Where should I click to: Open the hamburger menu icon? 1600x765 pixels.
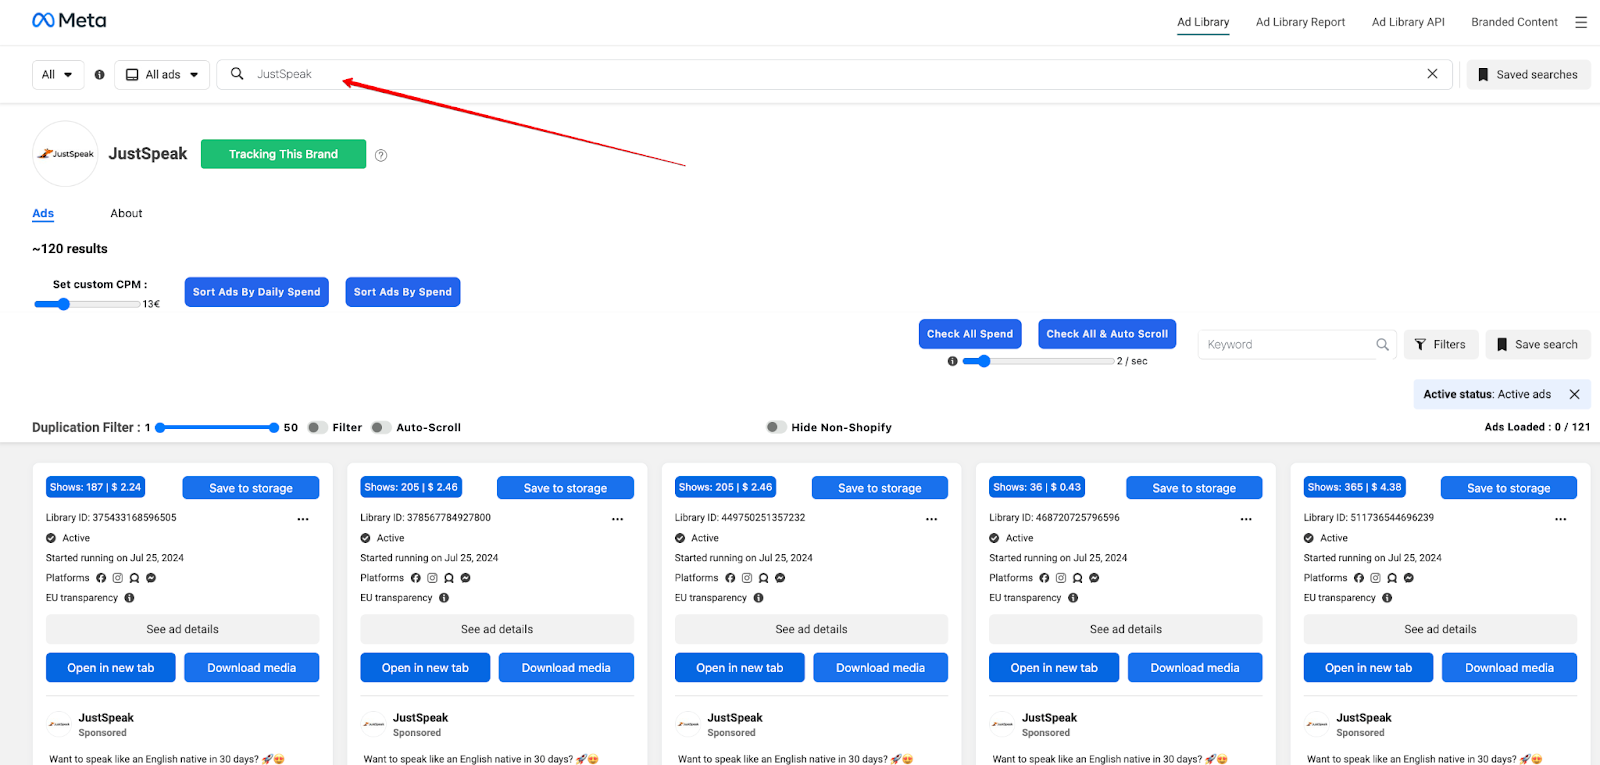point(1581,22)
